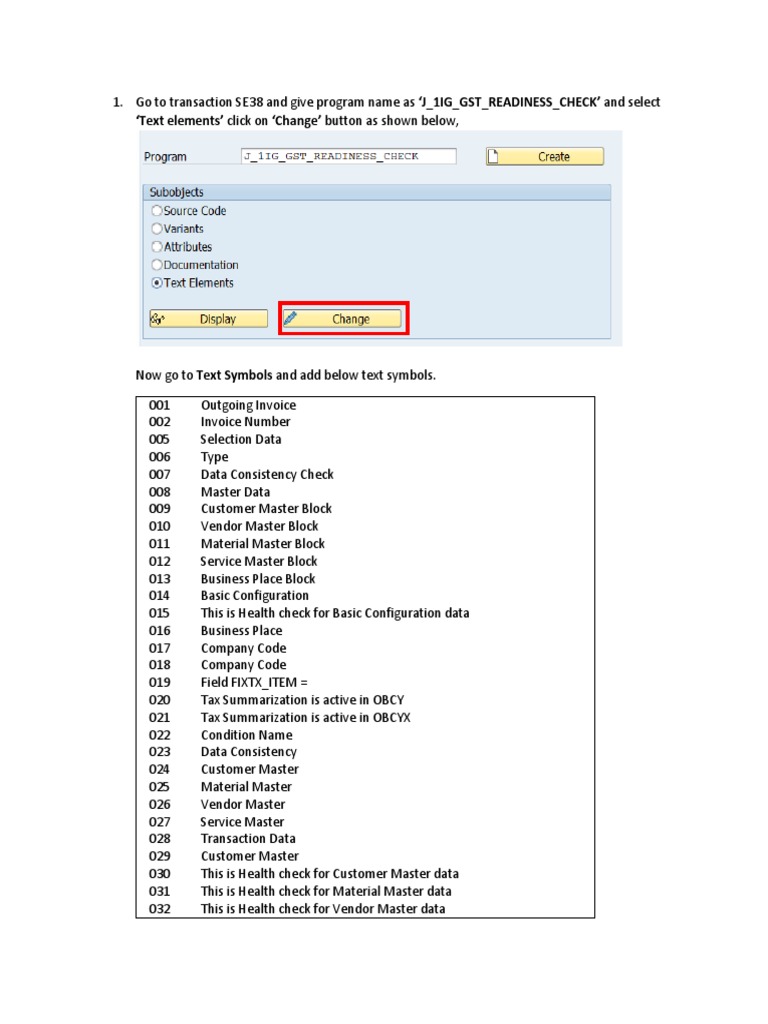This screenshot has width=768, height=1024.
Task: Click the blank page icon on Create
Action: [x=493, y=156]
